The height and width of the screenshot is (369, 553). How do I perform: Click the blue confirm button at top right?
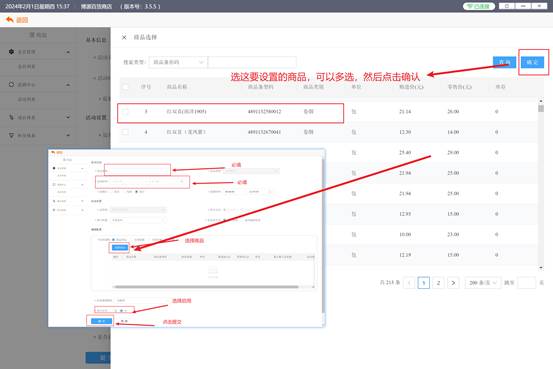click(533, 62)
